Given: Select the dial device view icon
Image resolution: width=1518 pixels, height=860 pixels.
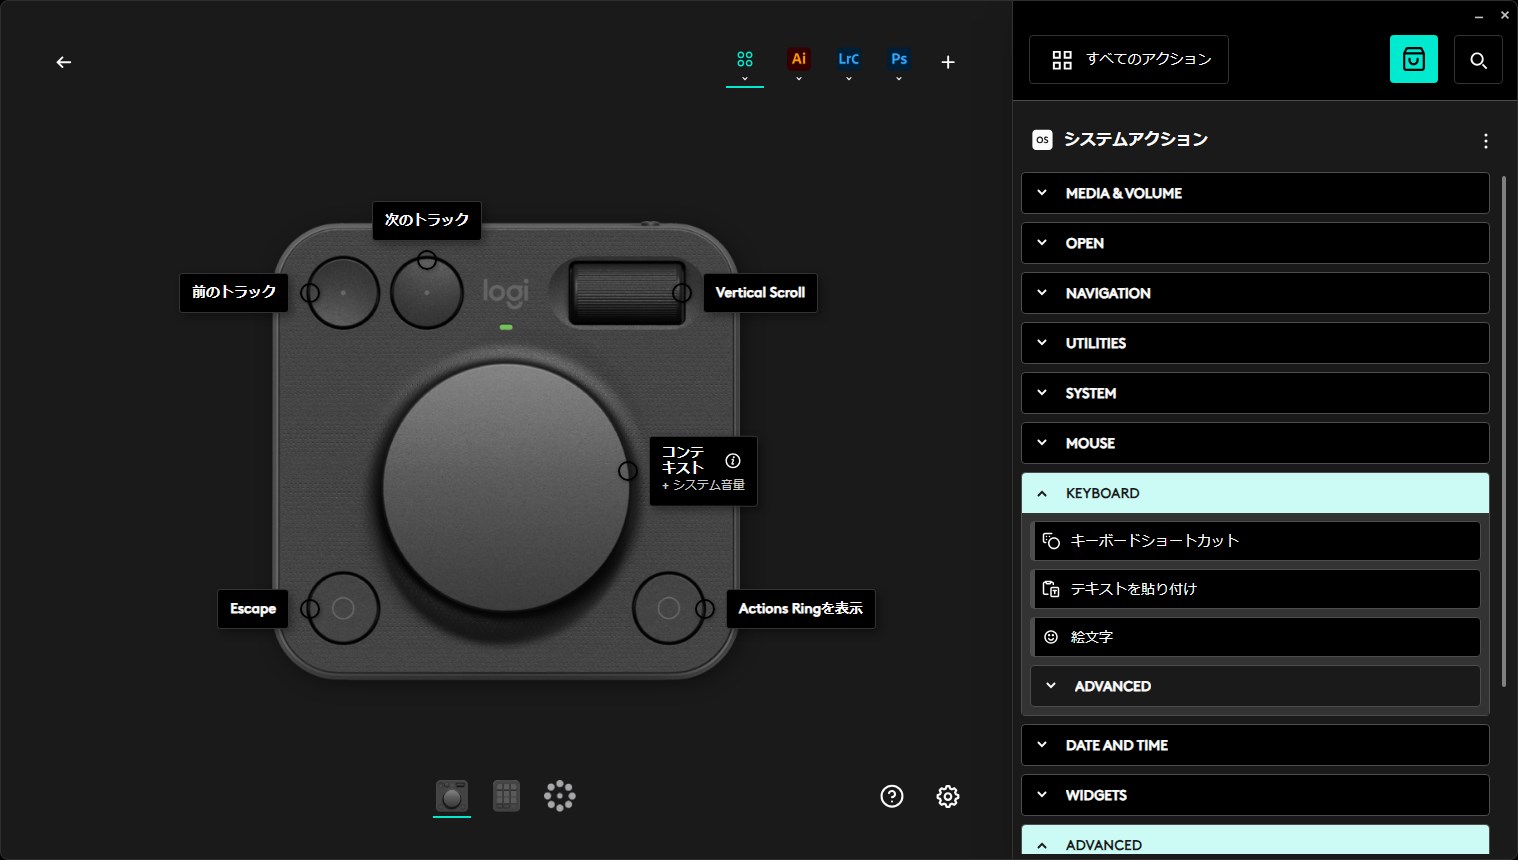Looking at the screenshot, I should point(452,796).
